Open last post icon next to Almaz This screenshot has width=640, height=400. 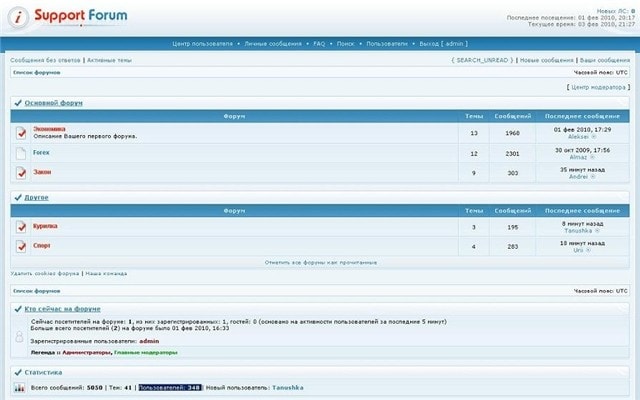592,157
